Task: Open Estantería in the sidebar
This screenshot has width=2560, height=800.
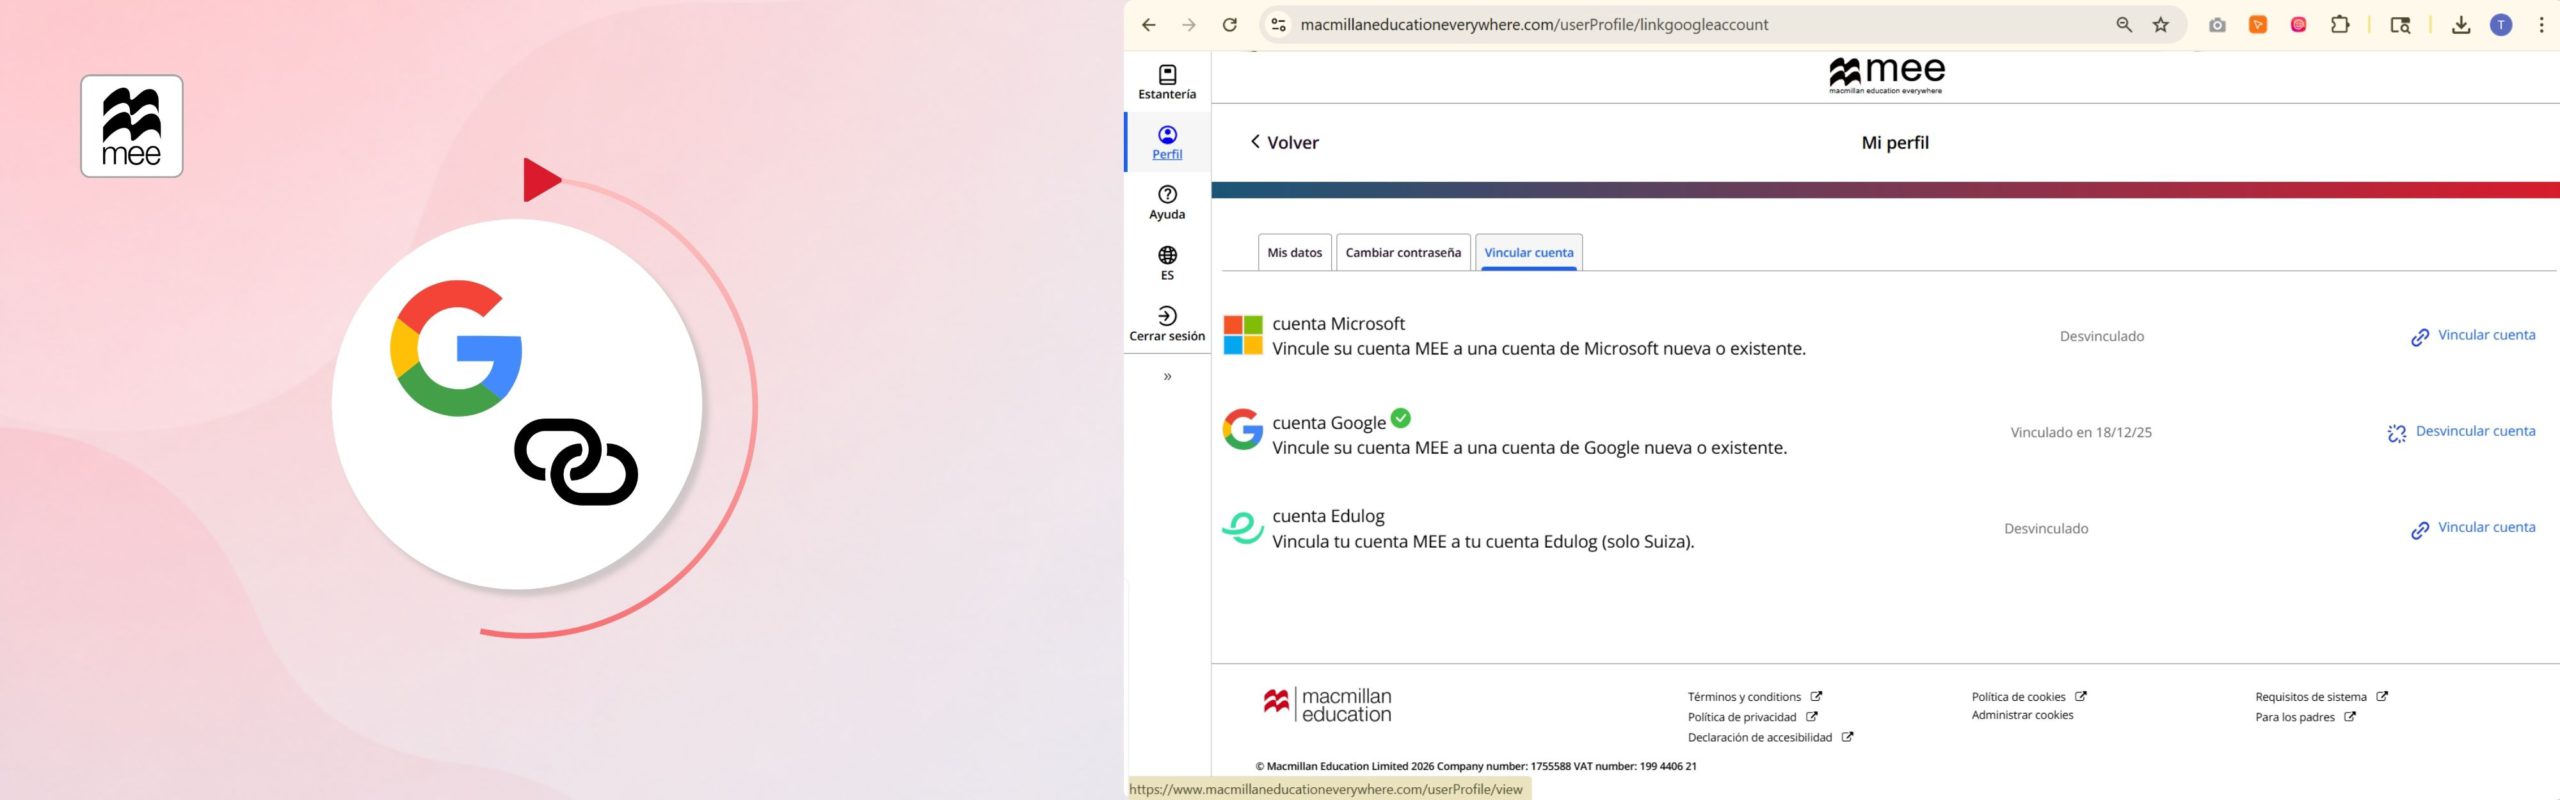Action: click(x=1167, y=82)
